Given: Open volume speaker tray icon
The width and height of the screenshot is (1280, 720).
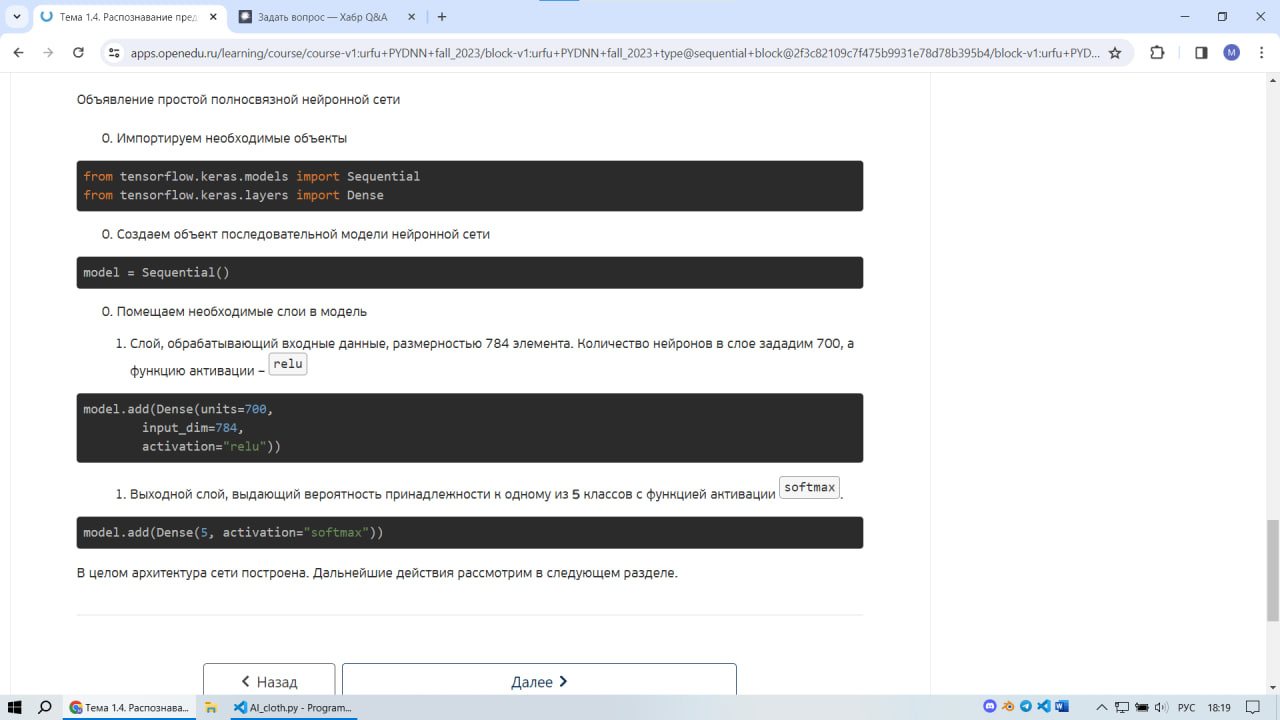Looking at the screenshot, I should click(1161, 707).
